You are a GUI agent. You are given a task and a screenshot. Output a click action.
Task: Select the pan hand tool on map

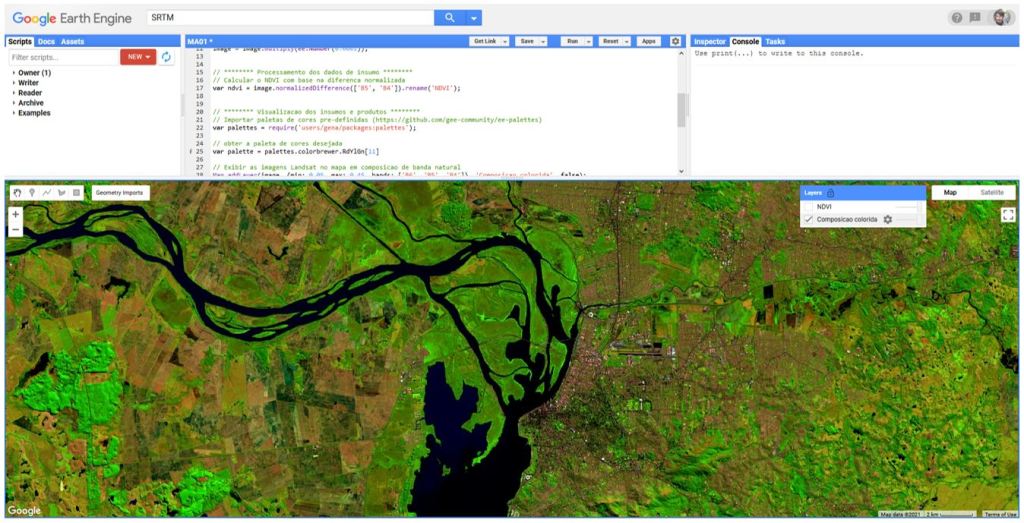(x=18, y=192)
